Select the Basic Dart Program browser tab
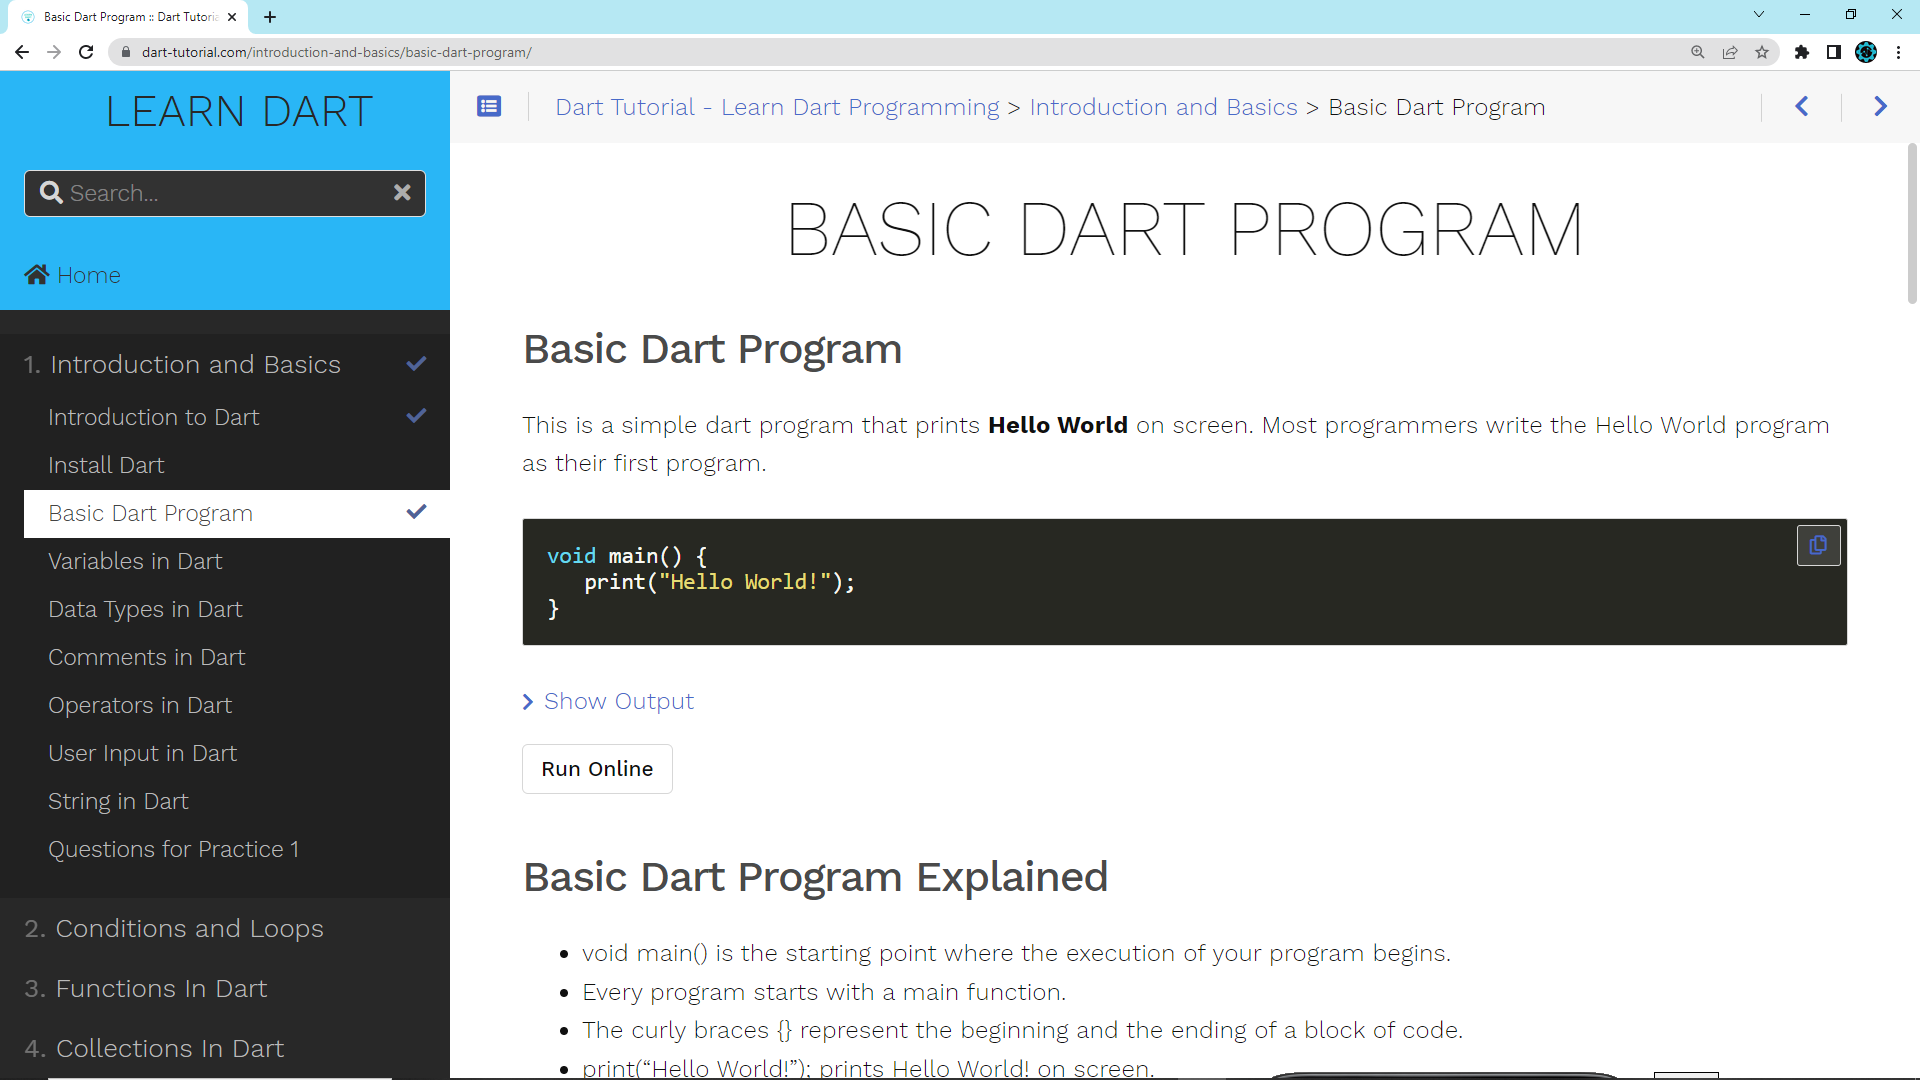The height and width of the screenshot is (1080, 1920). 130,17
